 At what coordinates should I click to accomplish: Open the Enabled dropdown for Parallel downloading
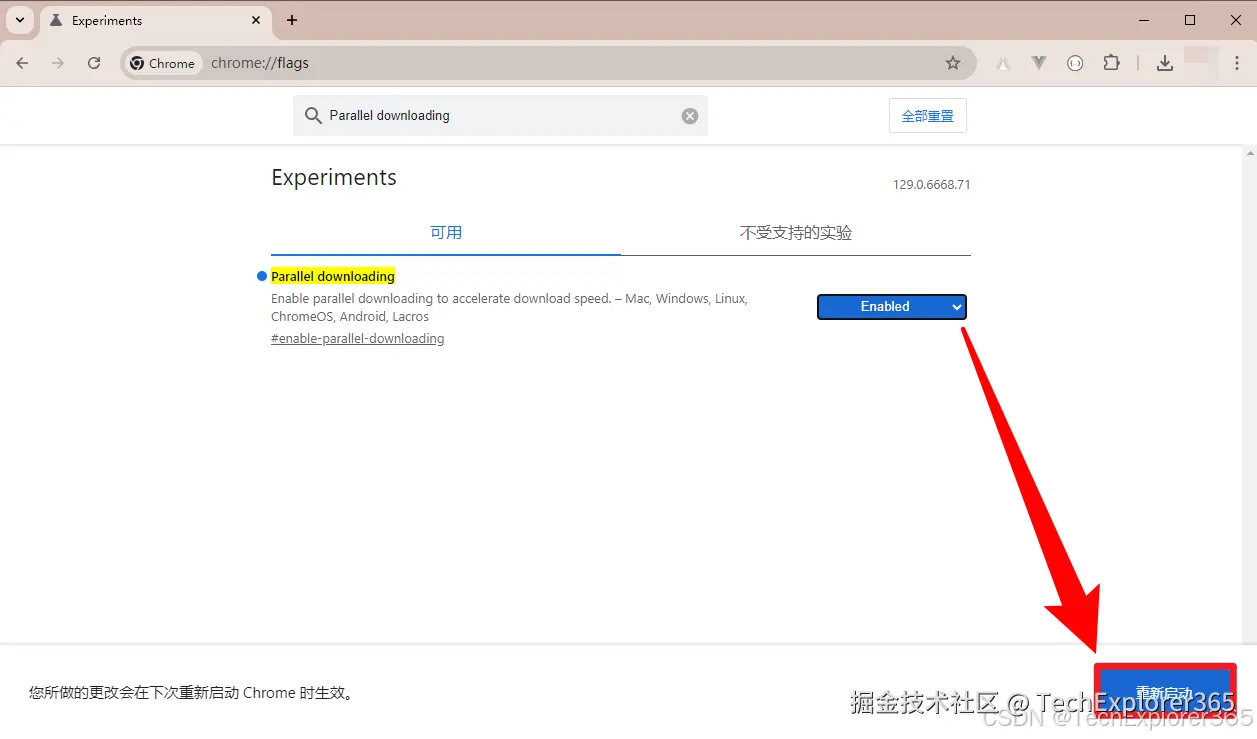click(x=892, y=307)
